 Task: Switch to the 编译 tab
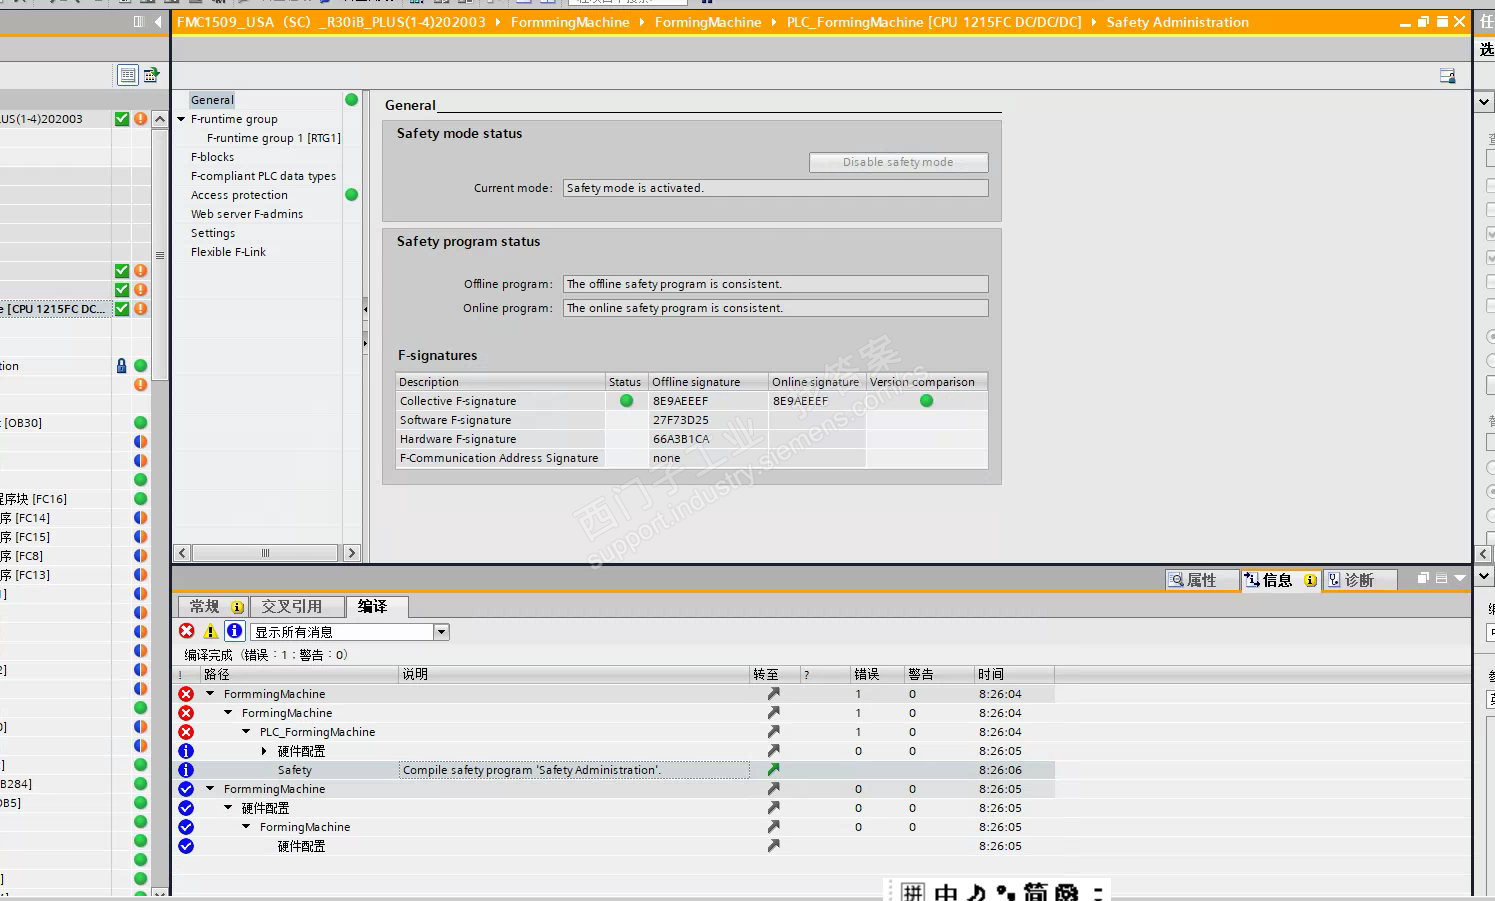(x=376, y=607)
